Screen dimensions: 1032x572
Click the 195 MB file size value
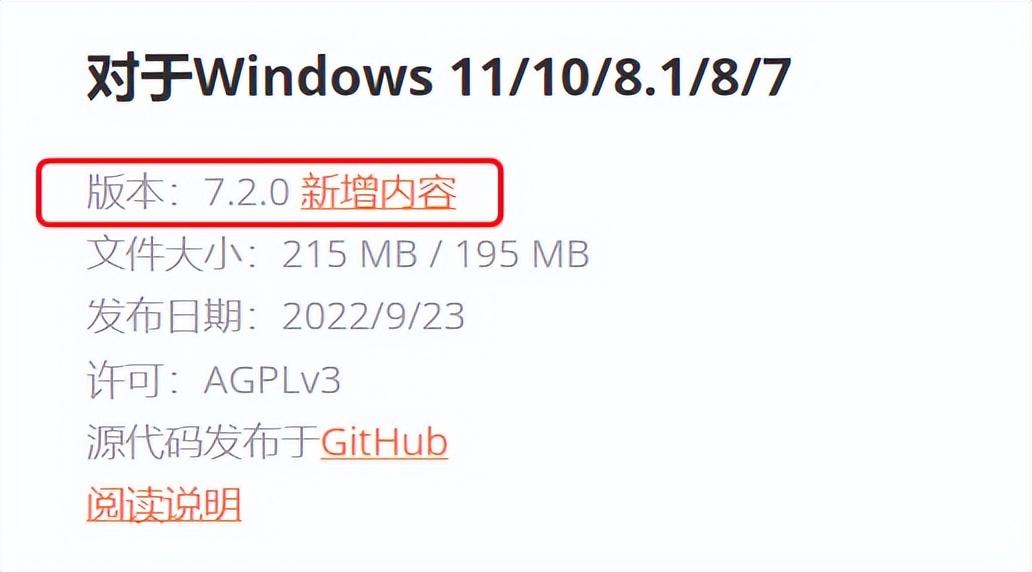522,255
